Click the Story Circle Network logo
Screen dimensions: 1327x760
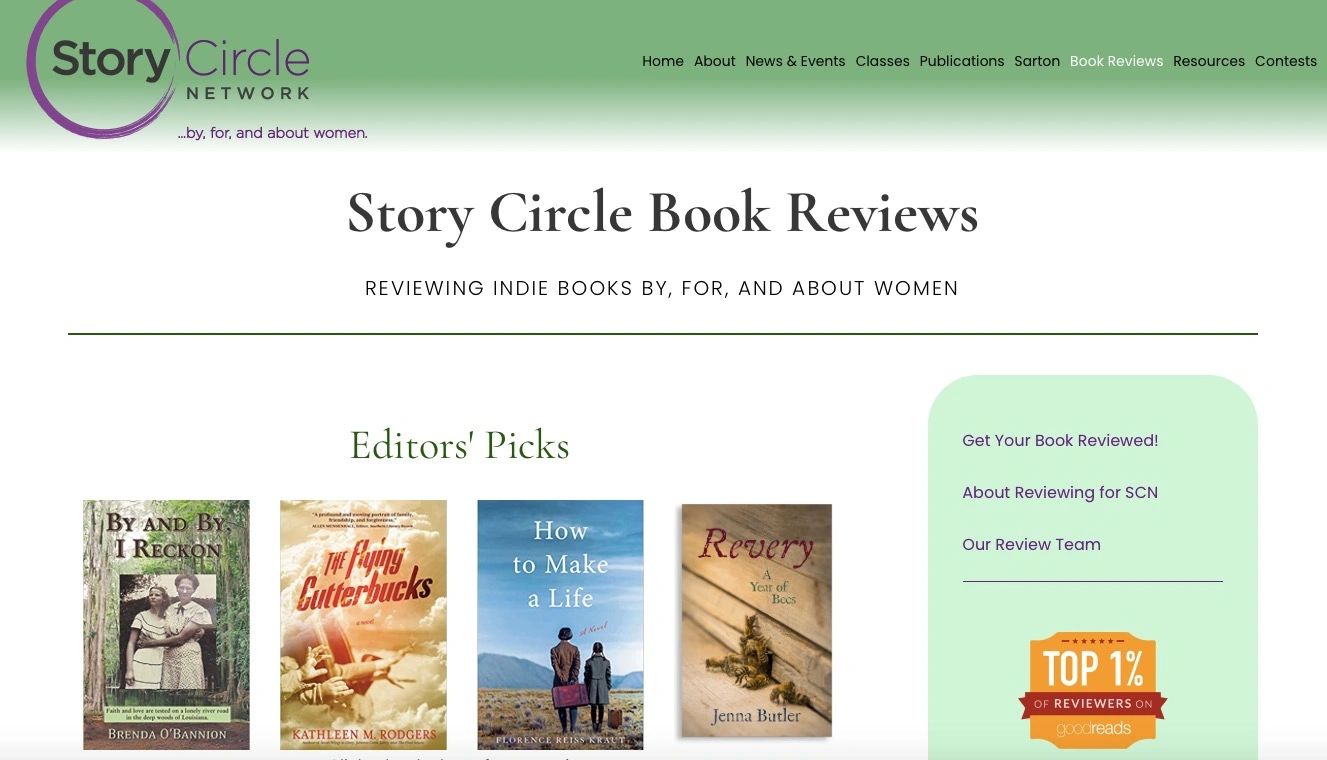click(x=196, y=70)
